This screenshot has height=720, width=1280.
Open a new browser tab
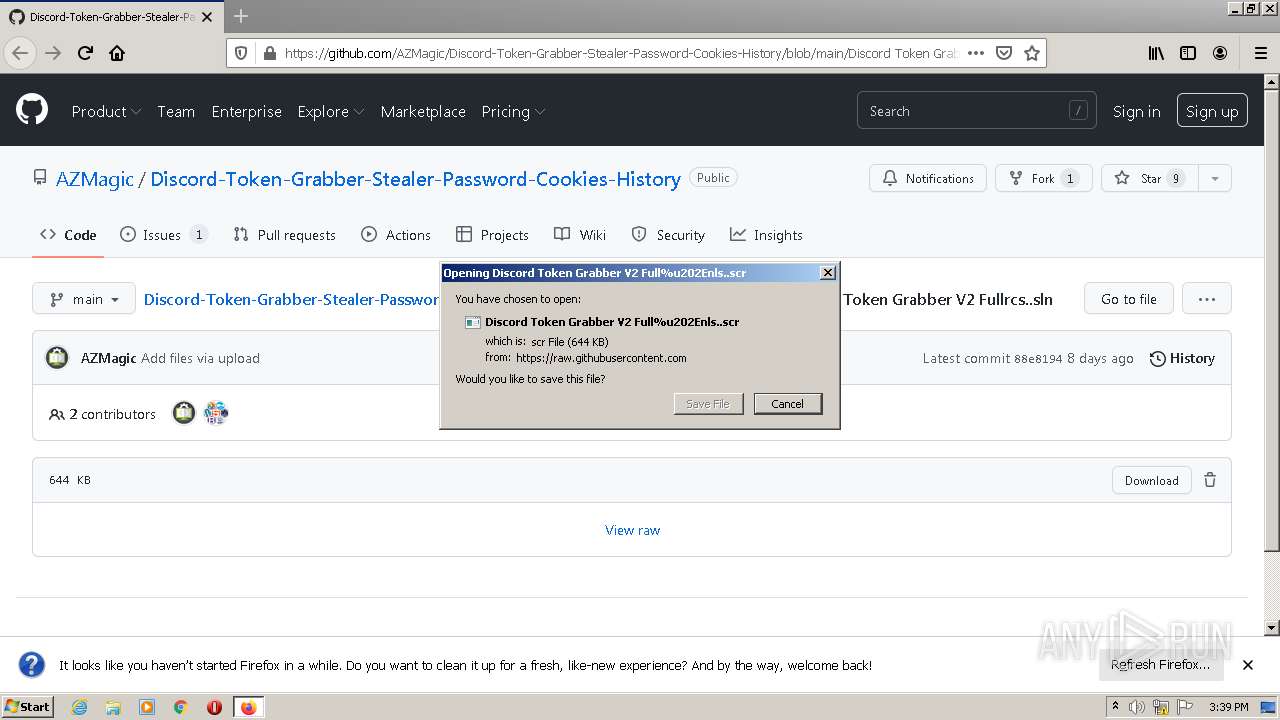(241, 16)
